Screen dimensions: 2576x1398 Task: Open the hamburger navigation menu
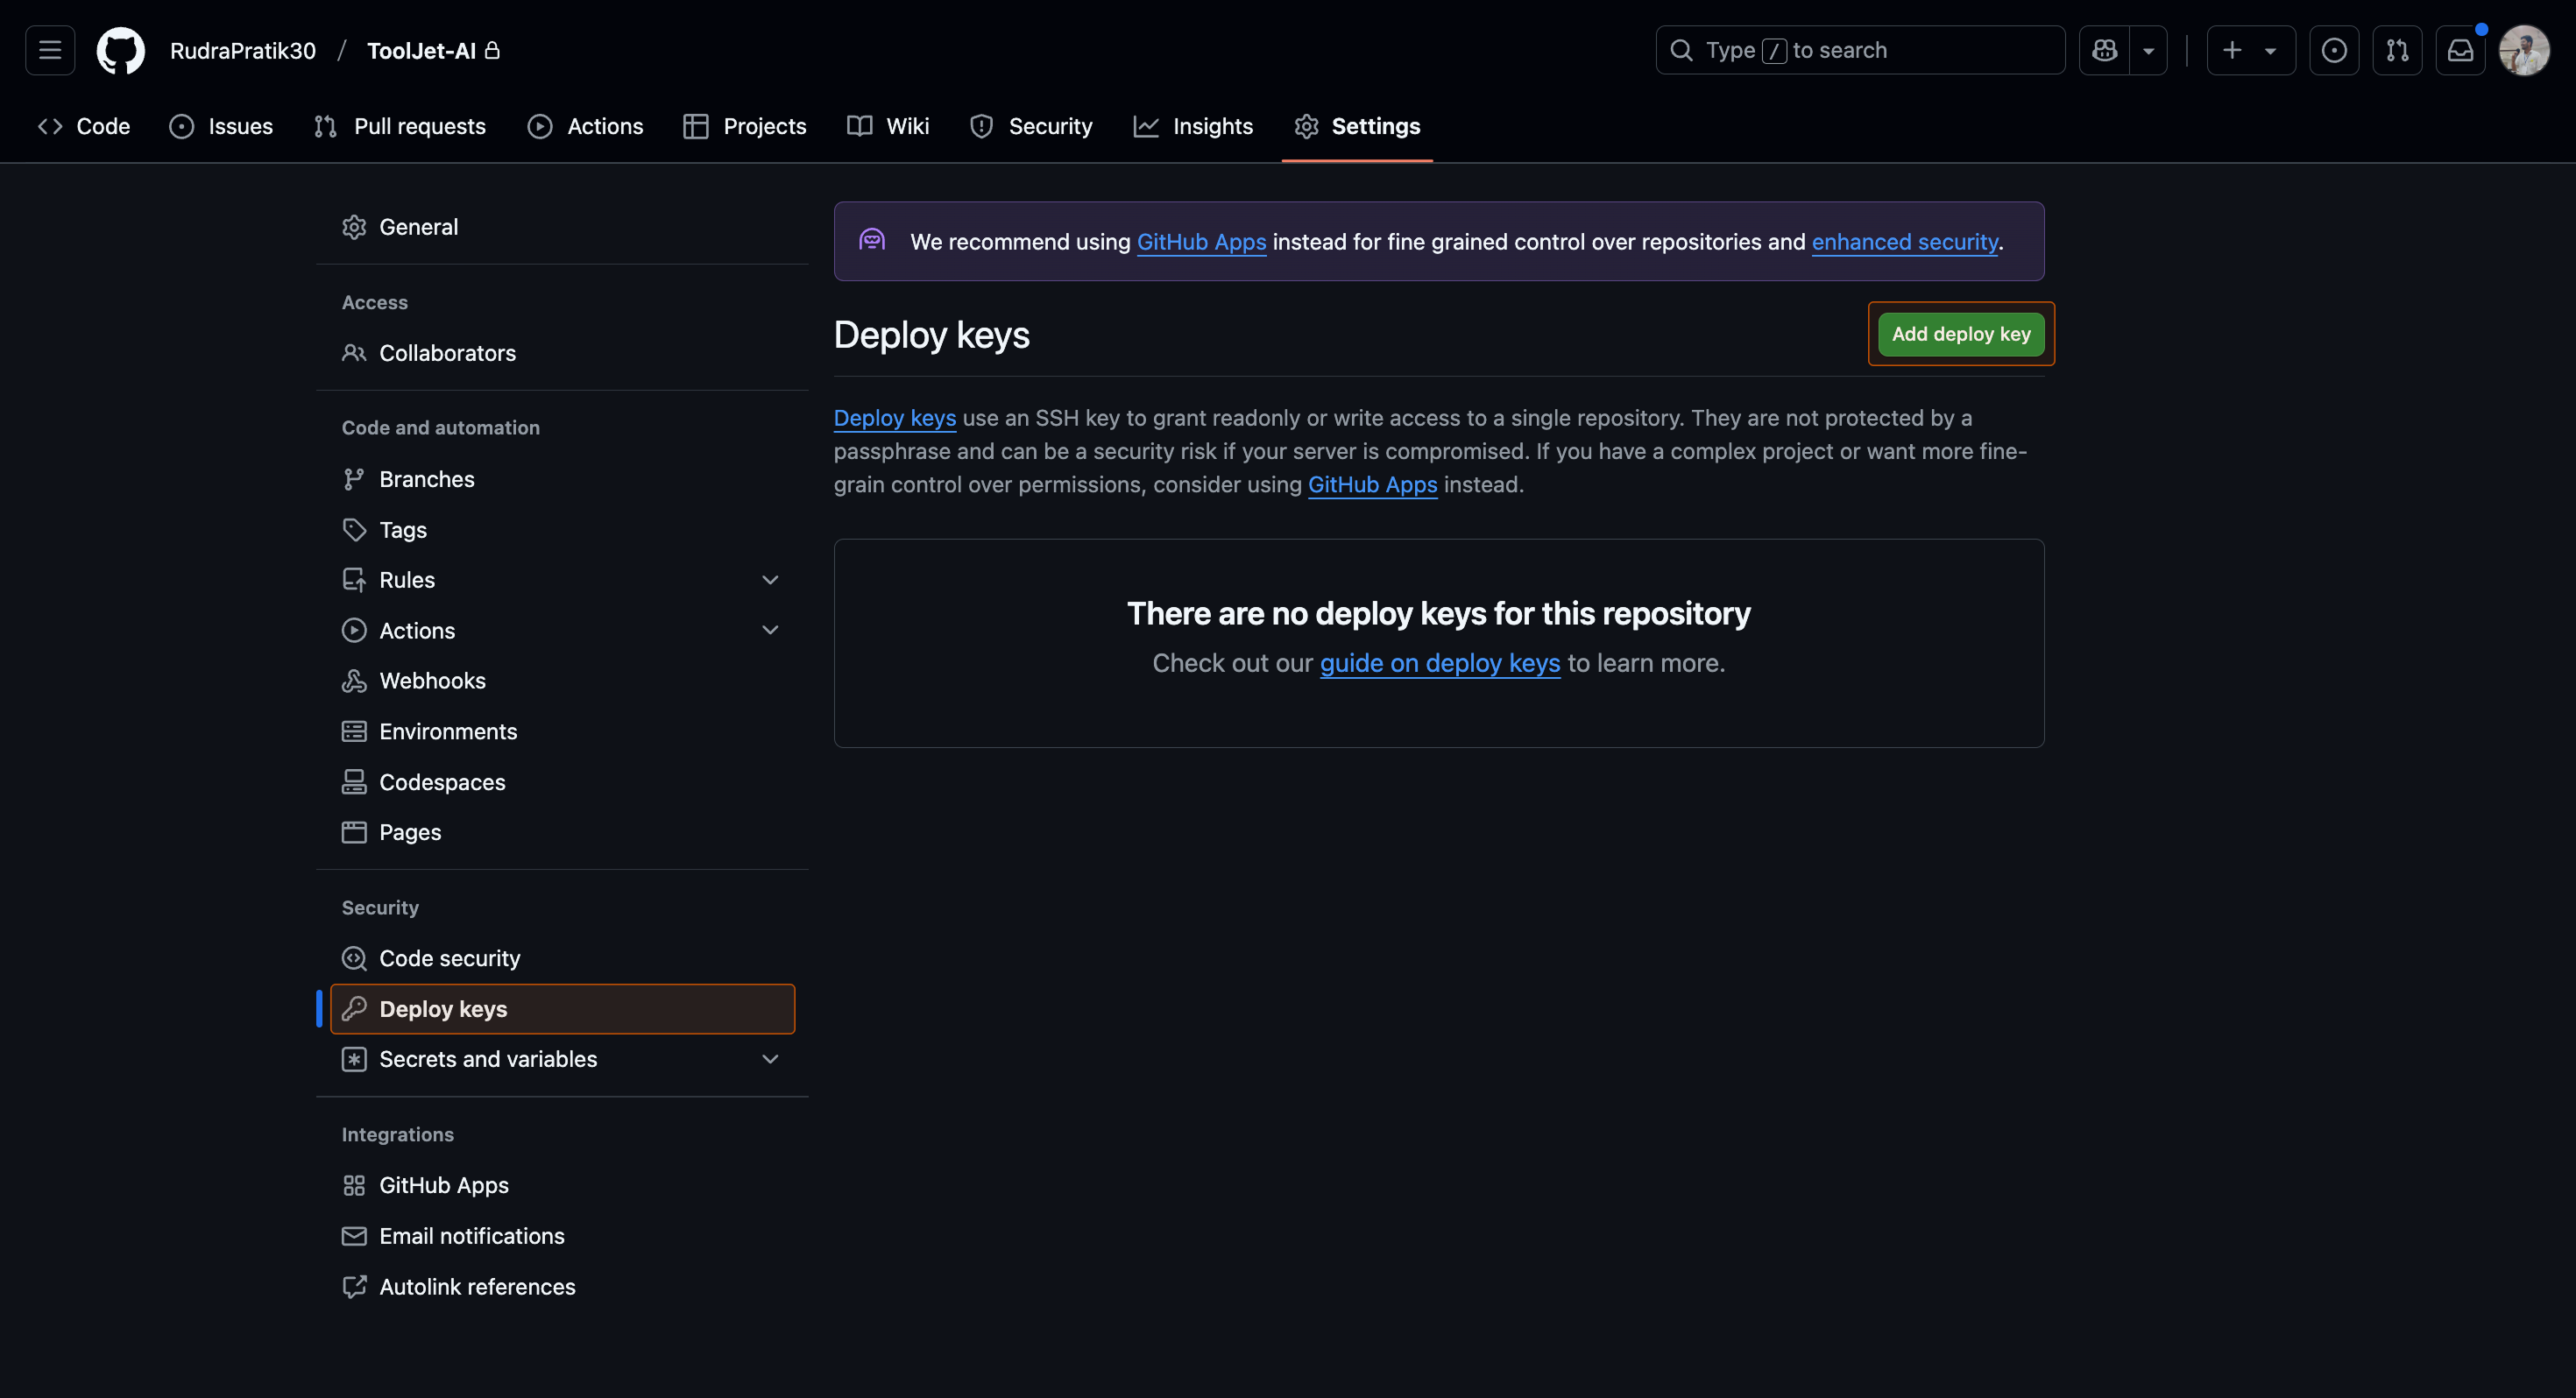click(49, 50)
